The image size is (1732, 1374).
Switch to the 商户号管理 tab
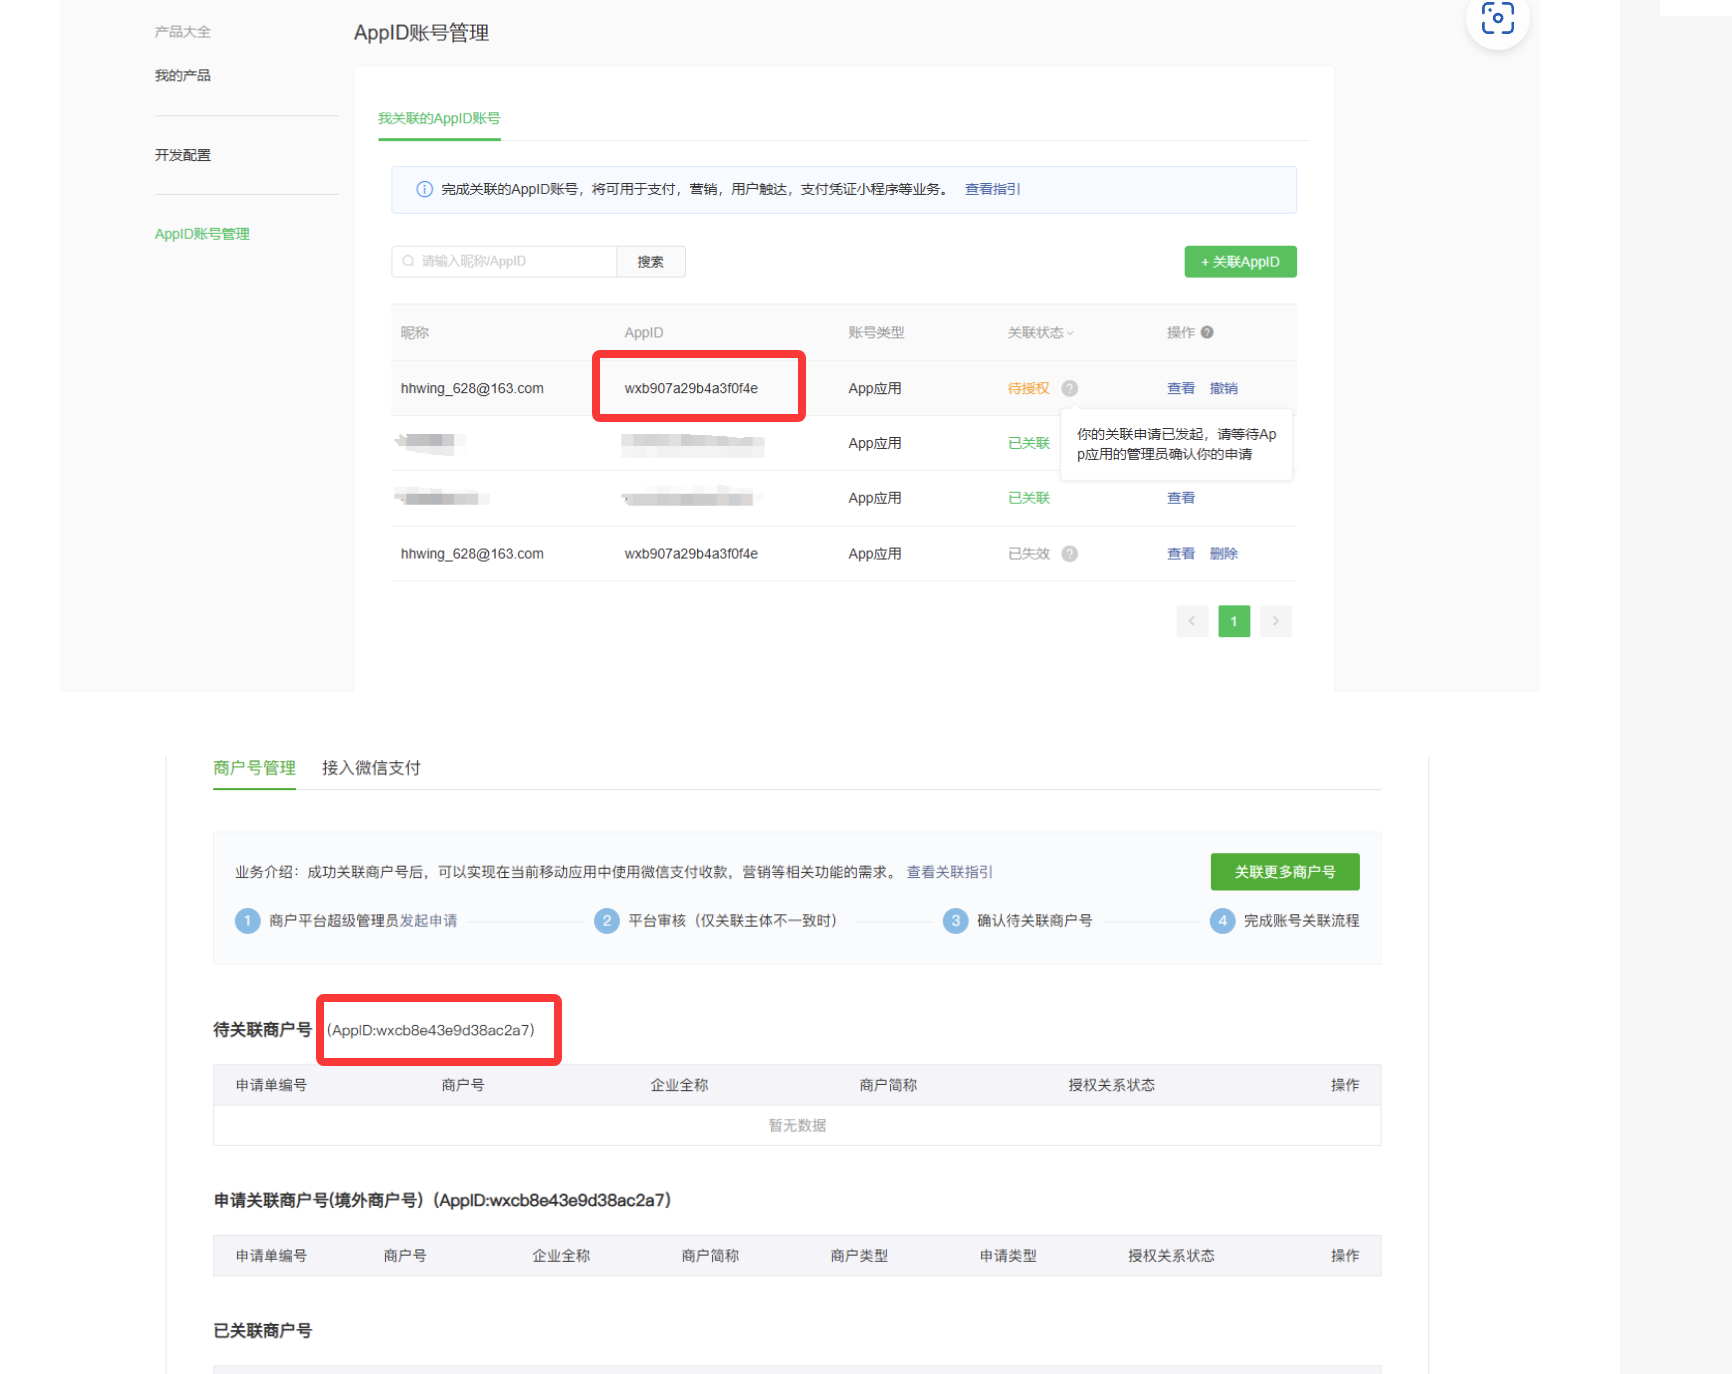tap(254, 768)
